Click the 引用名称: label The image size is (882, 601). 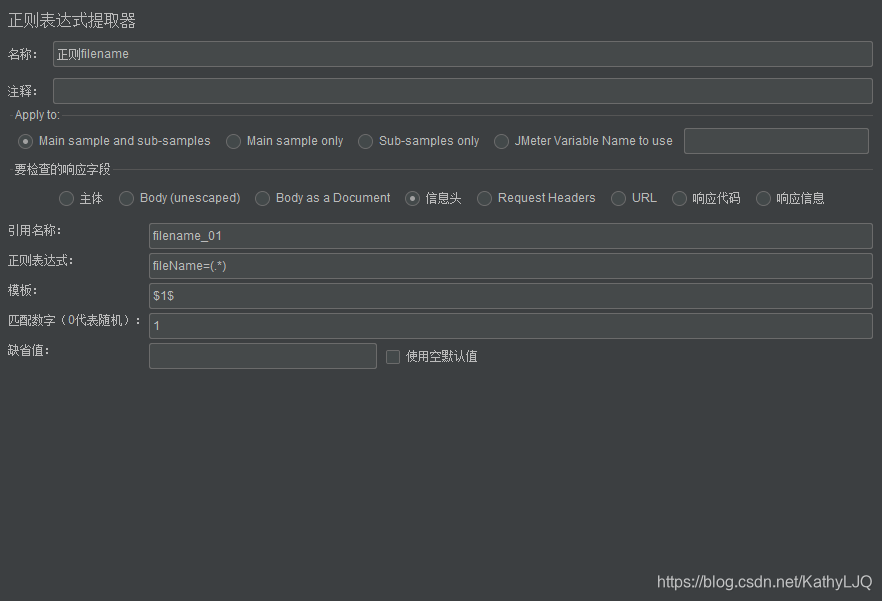(x=34, y=230)
